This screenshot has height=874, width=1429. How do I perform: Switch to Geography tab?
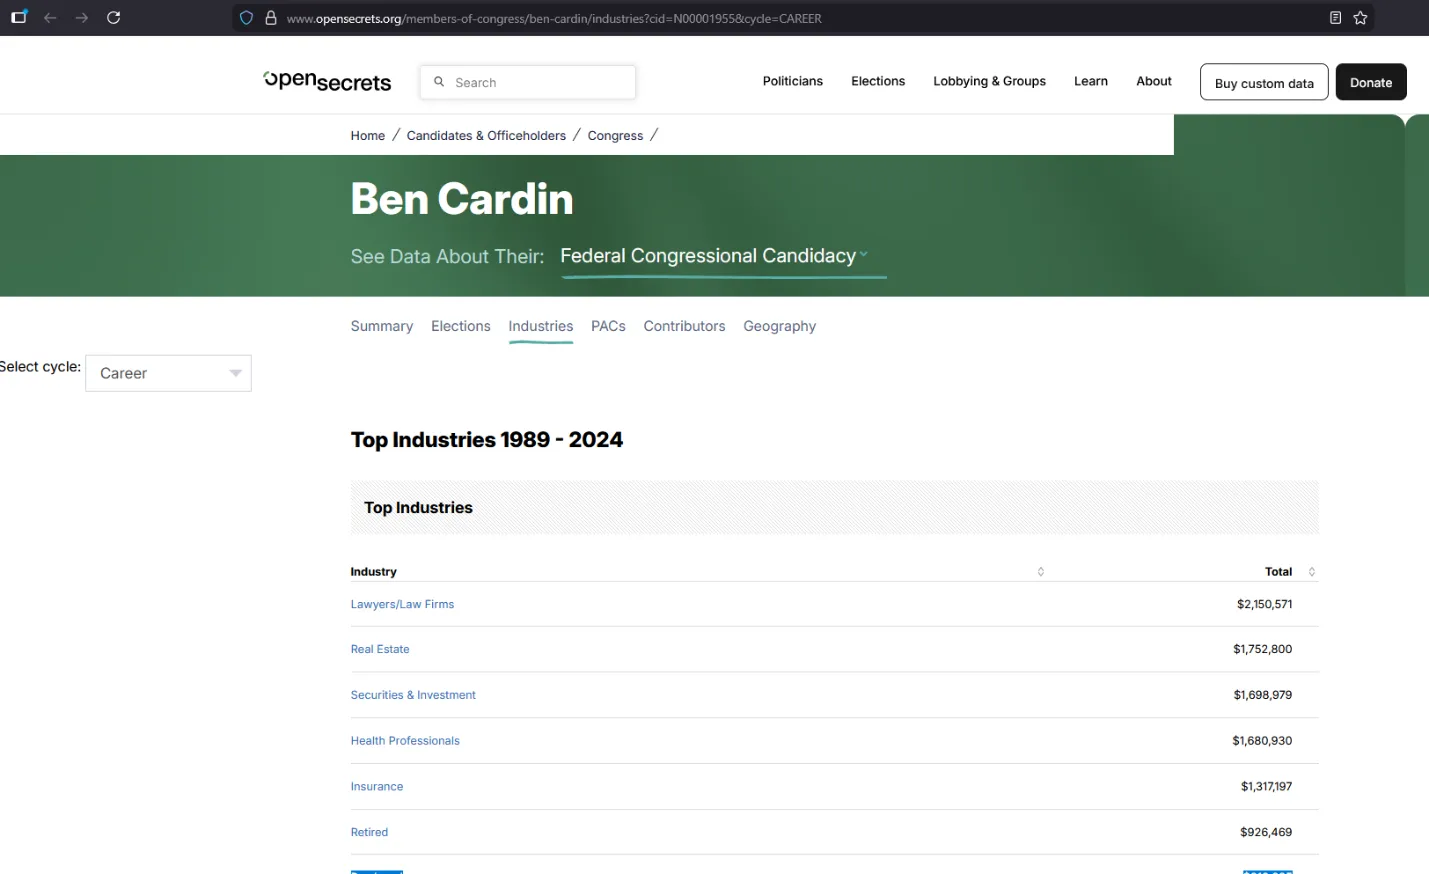pos(780,326)
